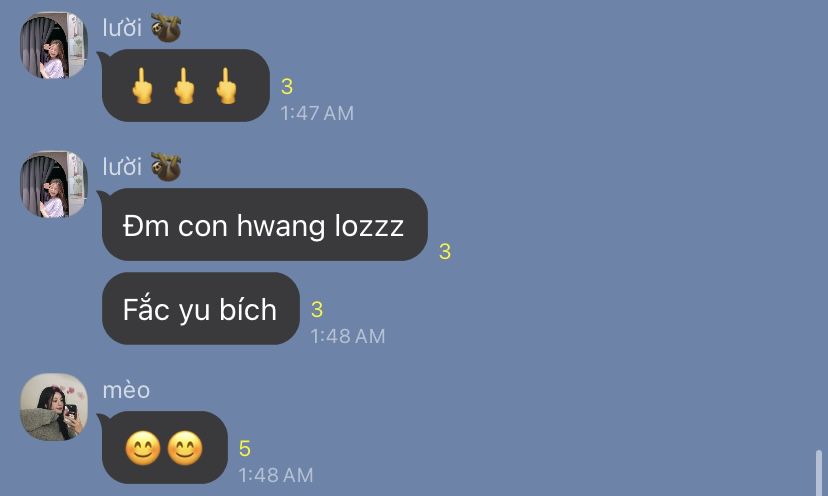View read count 5 on mèo's message
Screen dimensions: 828x496
[244, 448]
